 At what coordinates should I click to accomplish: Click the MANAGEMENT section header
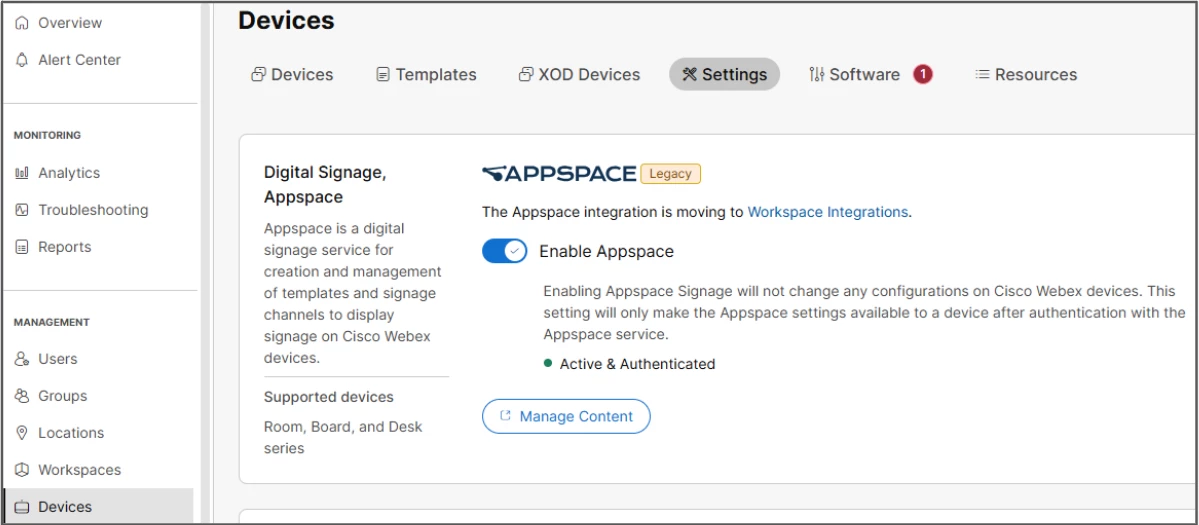51,322
